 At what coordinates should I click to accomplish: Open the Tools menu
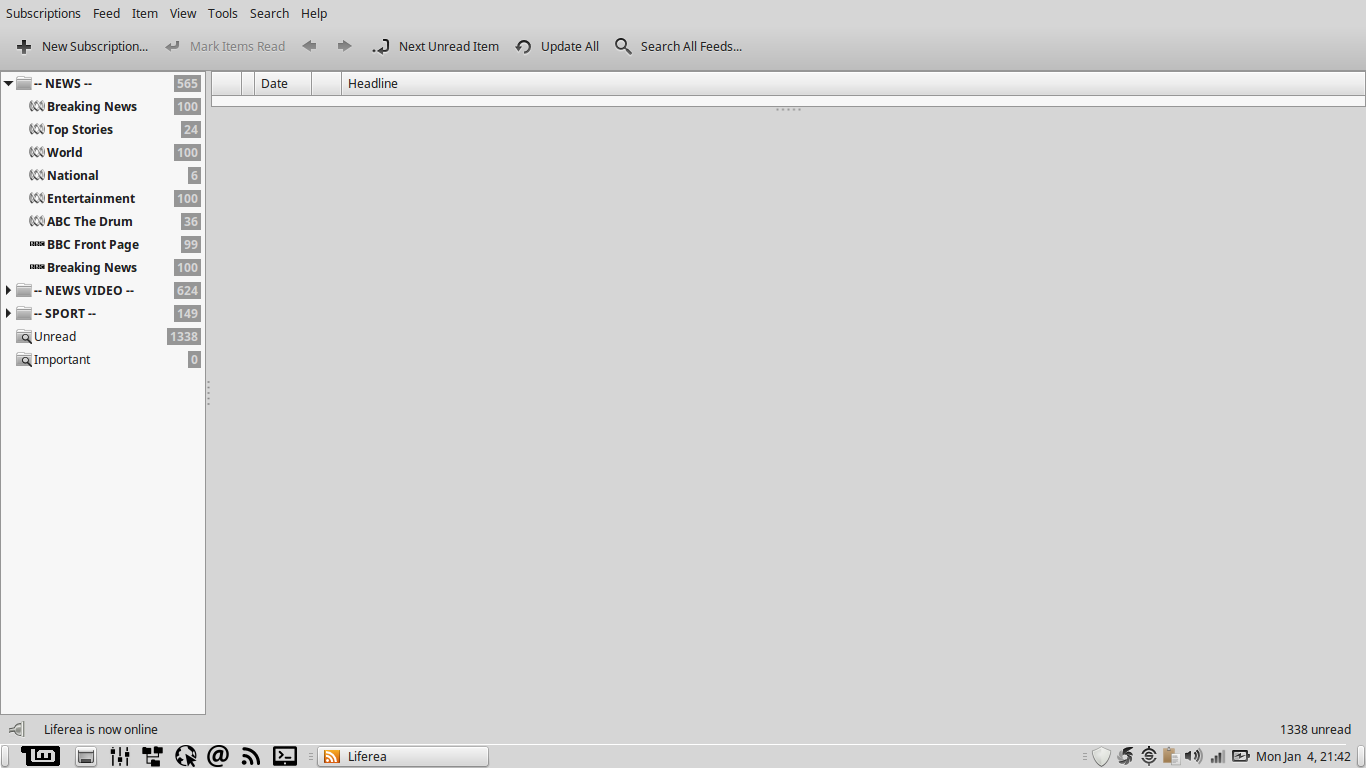point(223,13)
